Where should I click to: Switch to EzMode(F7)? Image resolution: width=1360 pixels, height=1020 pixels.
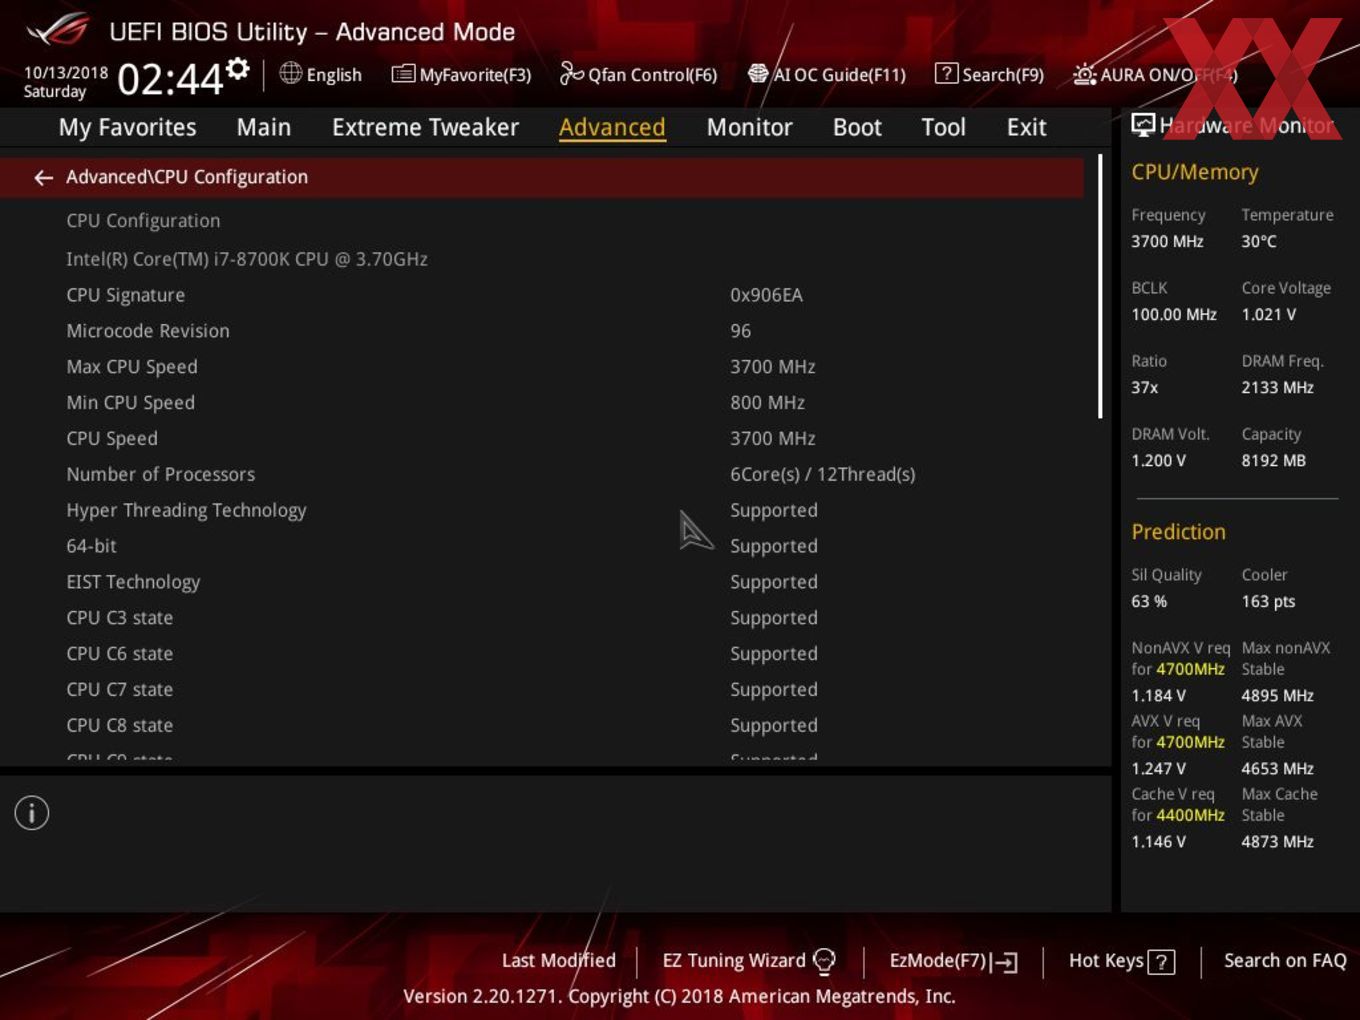(x=953, y=961)
